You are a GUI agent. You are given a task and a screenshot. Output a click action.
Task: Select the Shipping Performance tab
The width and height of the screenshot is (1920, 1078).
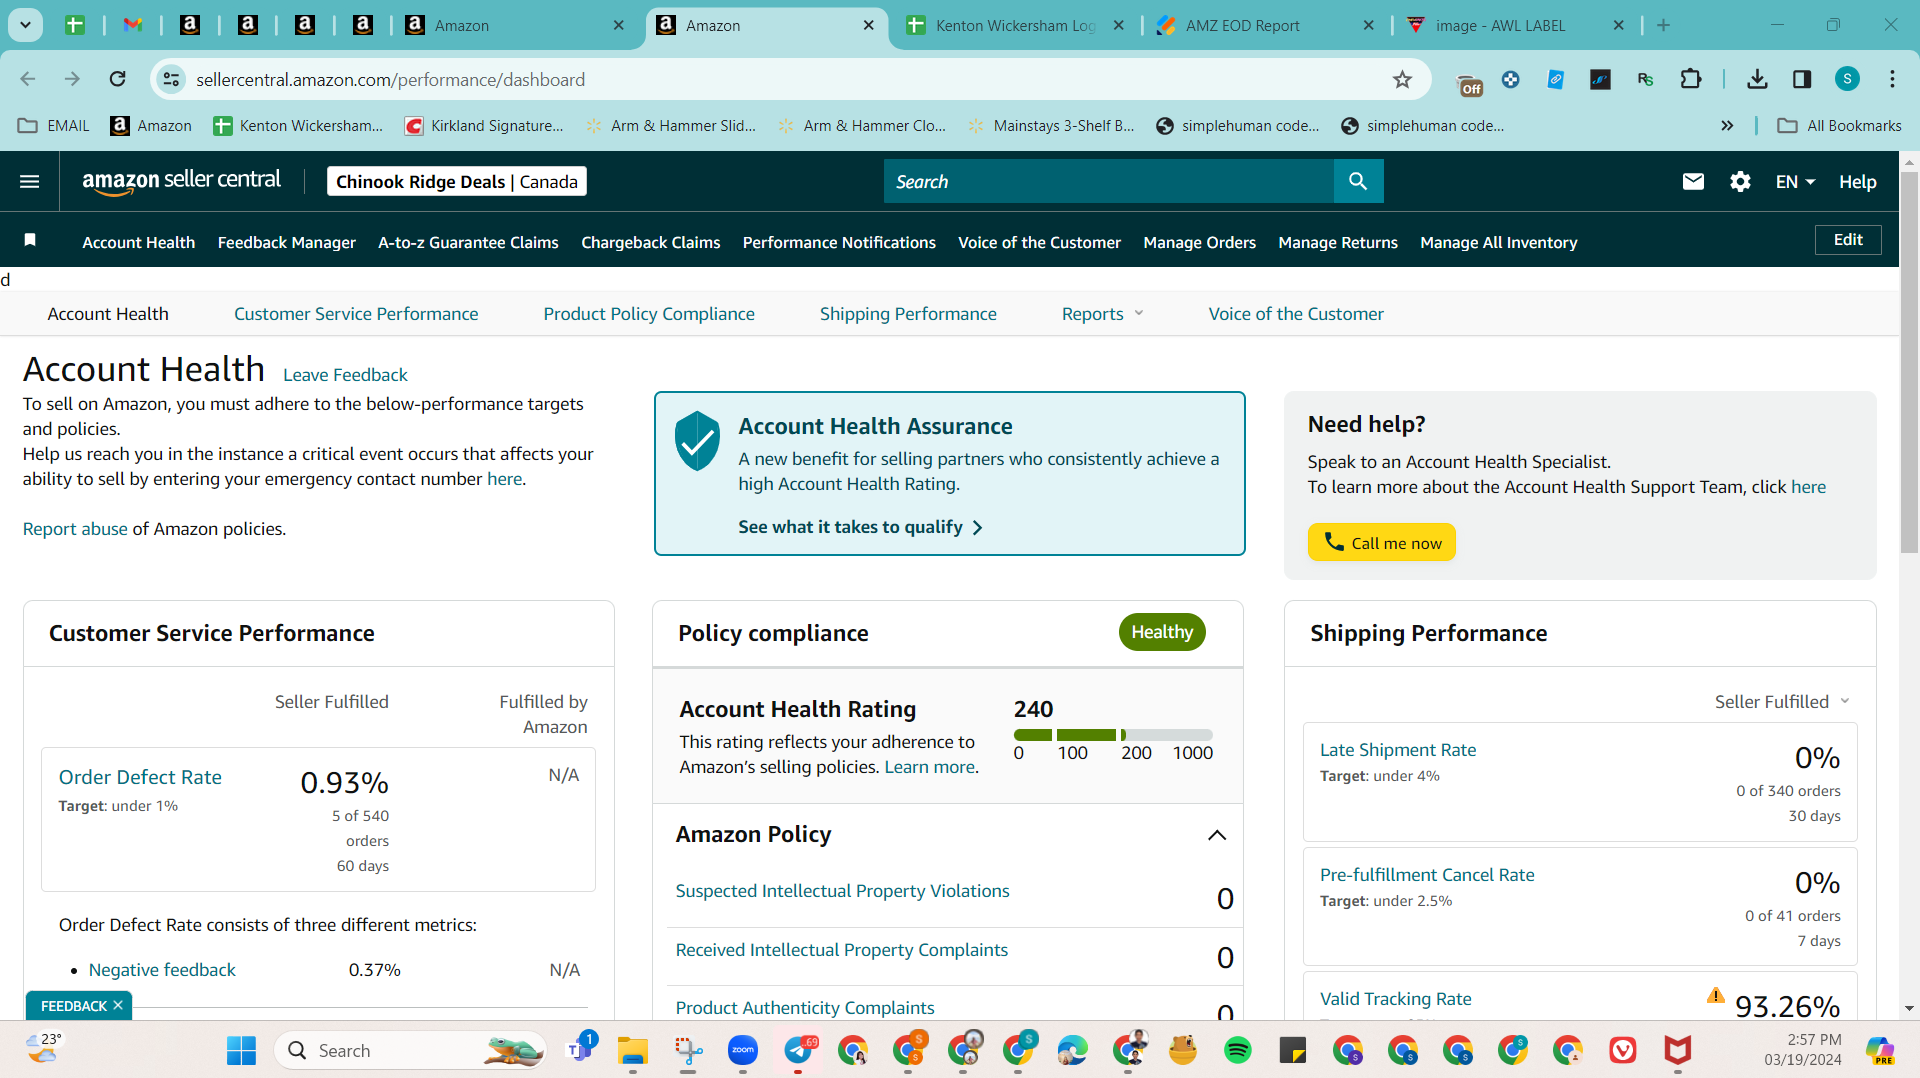pos(908,313)
